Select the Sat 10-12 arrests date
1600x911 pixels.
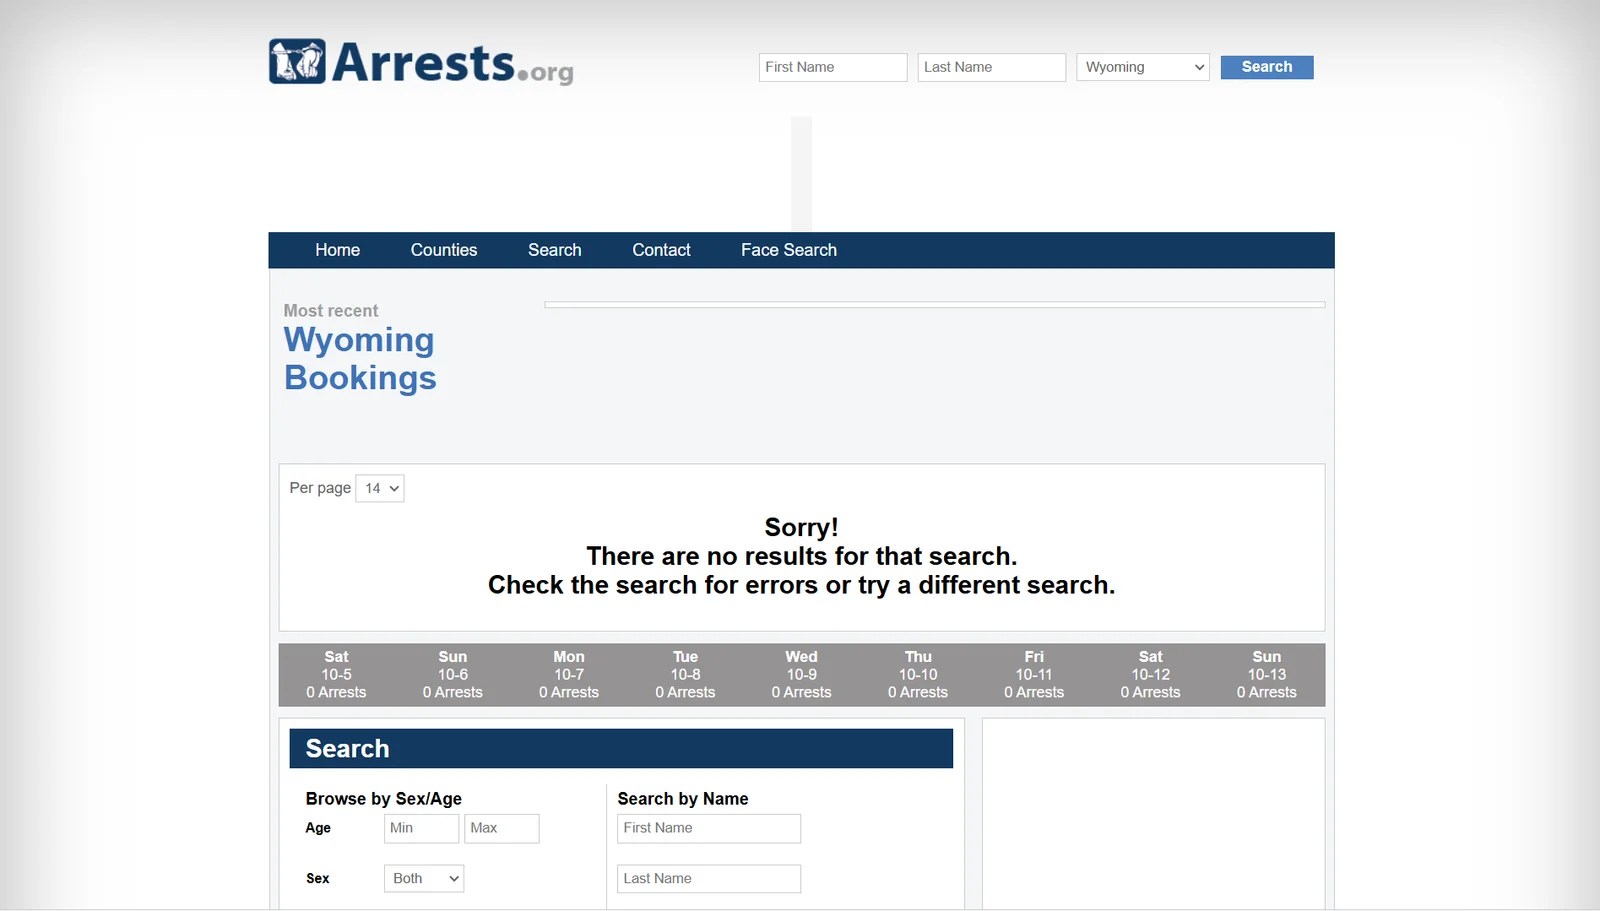(x=1151, y=675)
